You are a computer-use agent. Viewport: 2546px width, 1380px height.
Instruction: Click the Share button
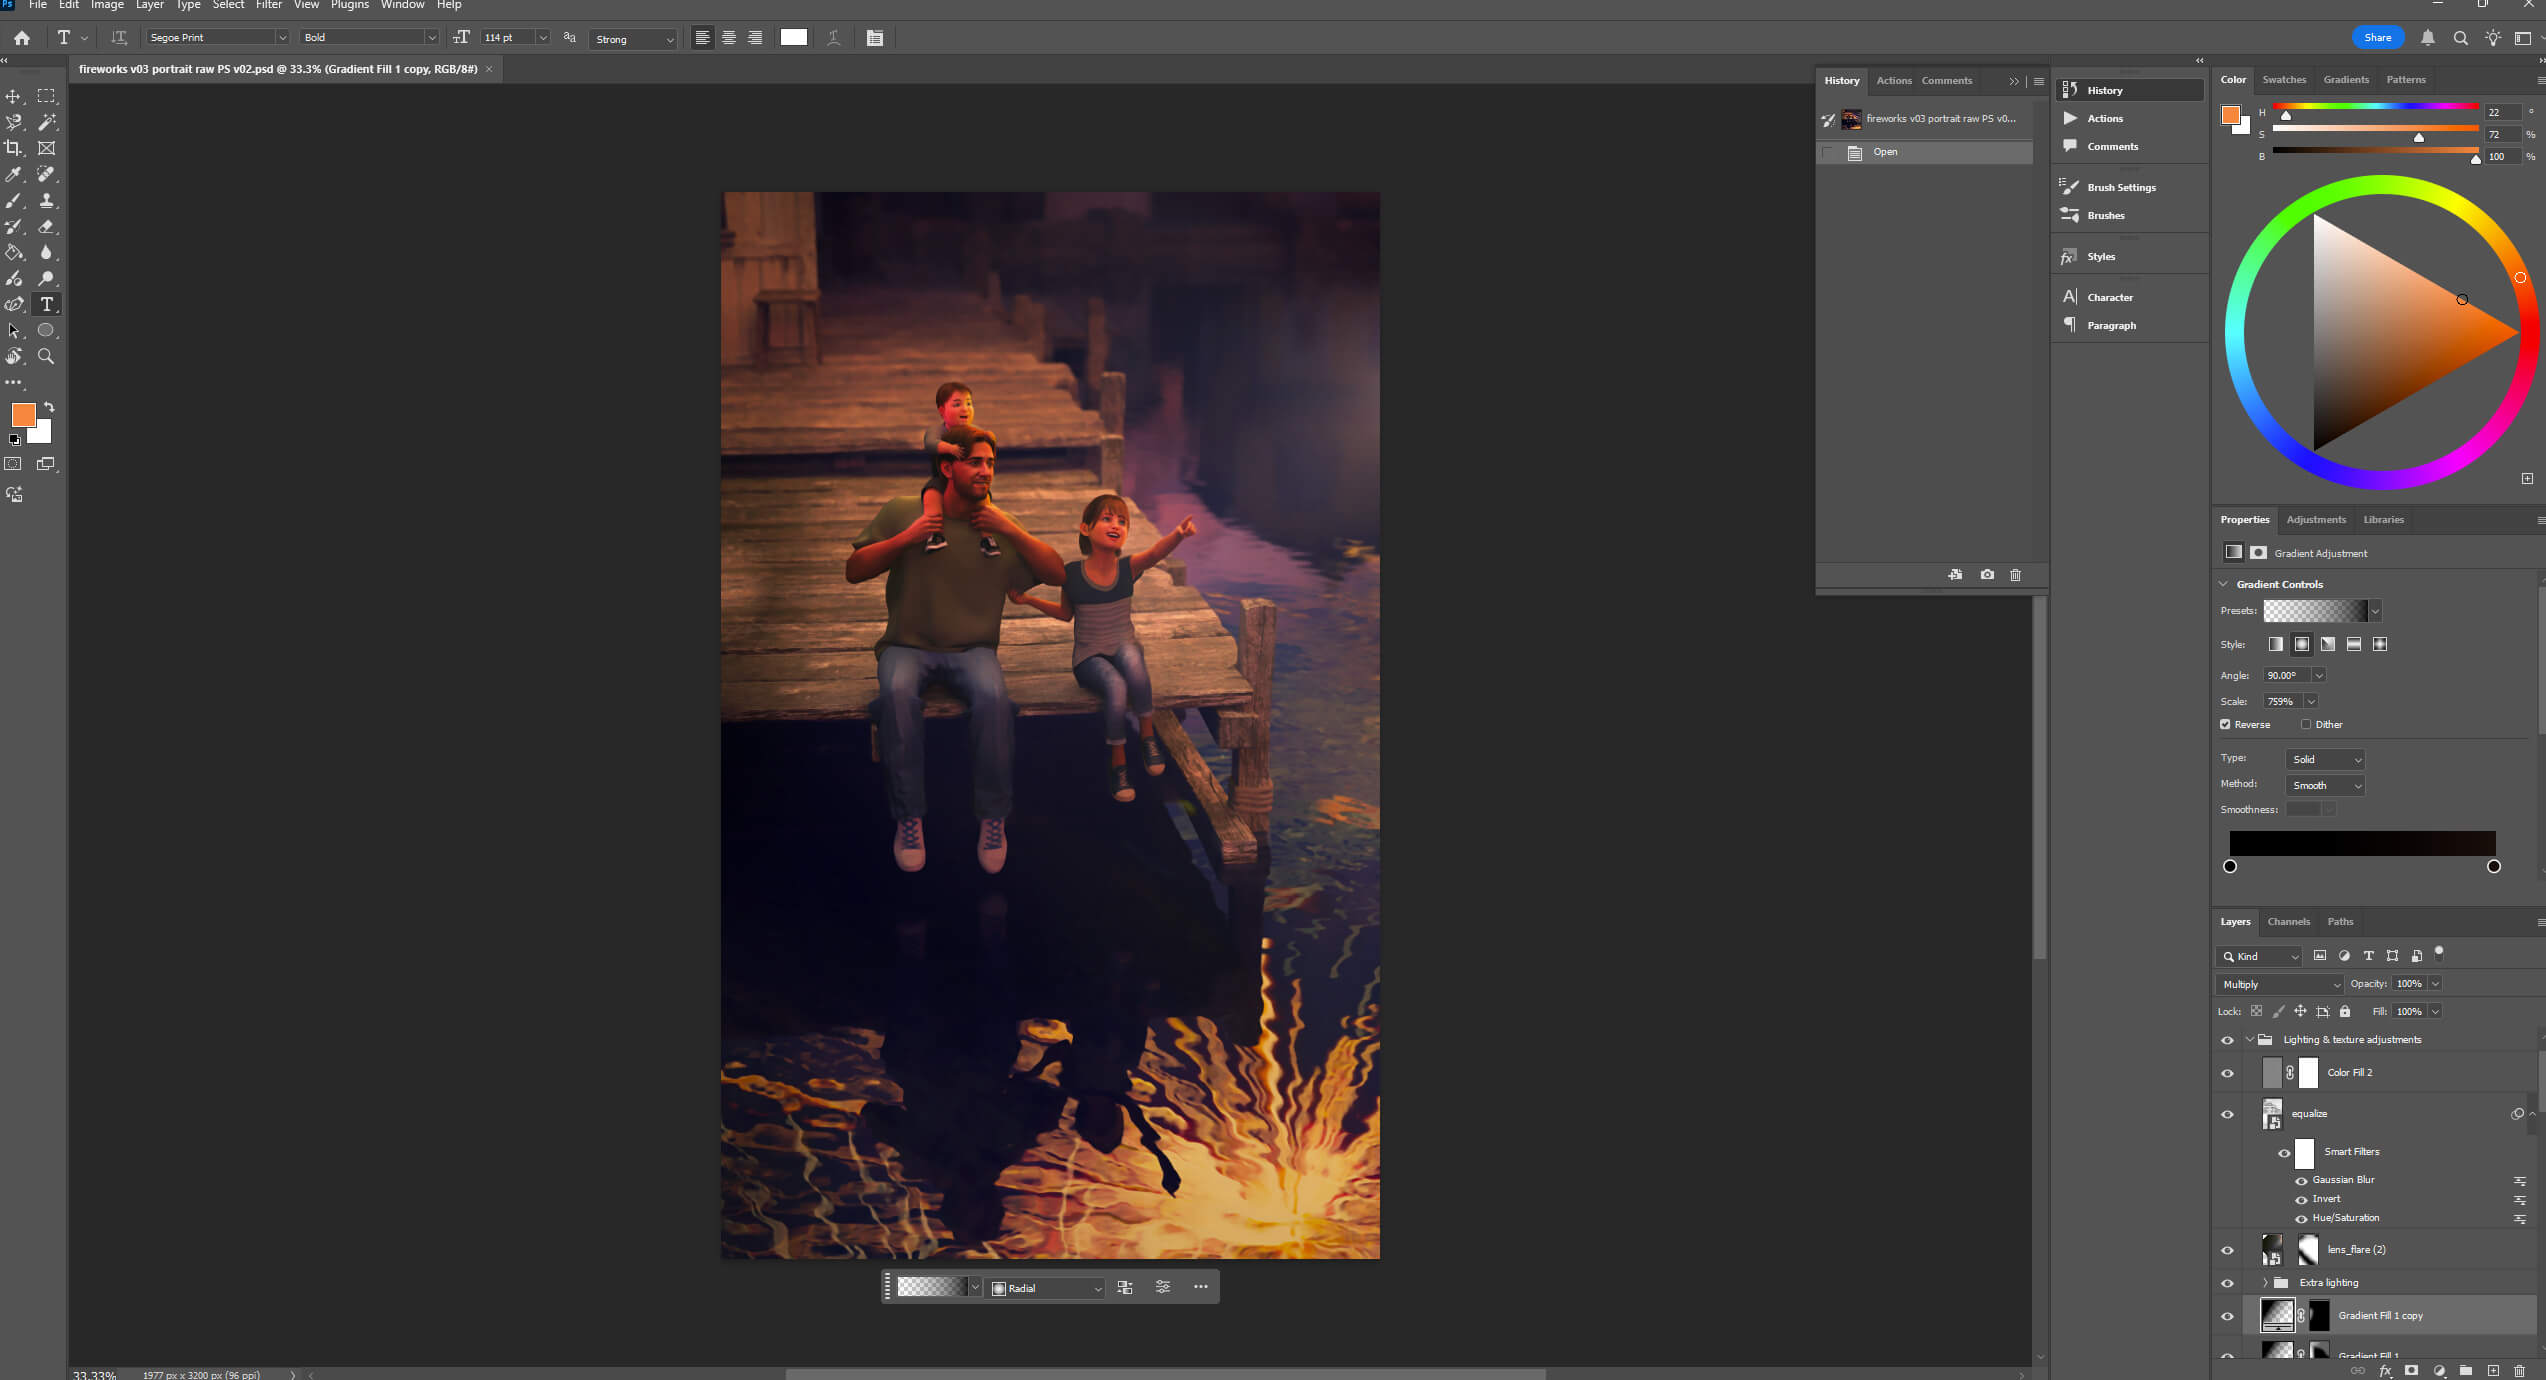(2377, 38)
